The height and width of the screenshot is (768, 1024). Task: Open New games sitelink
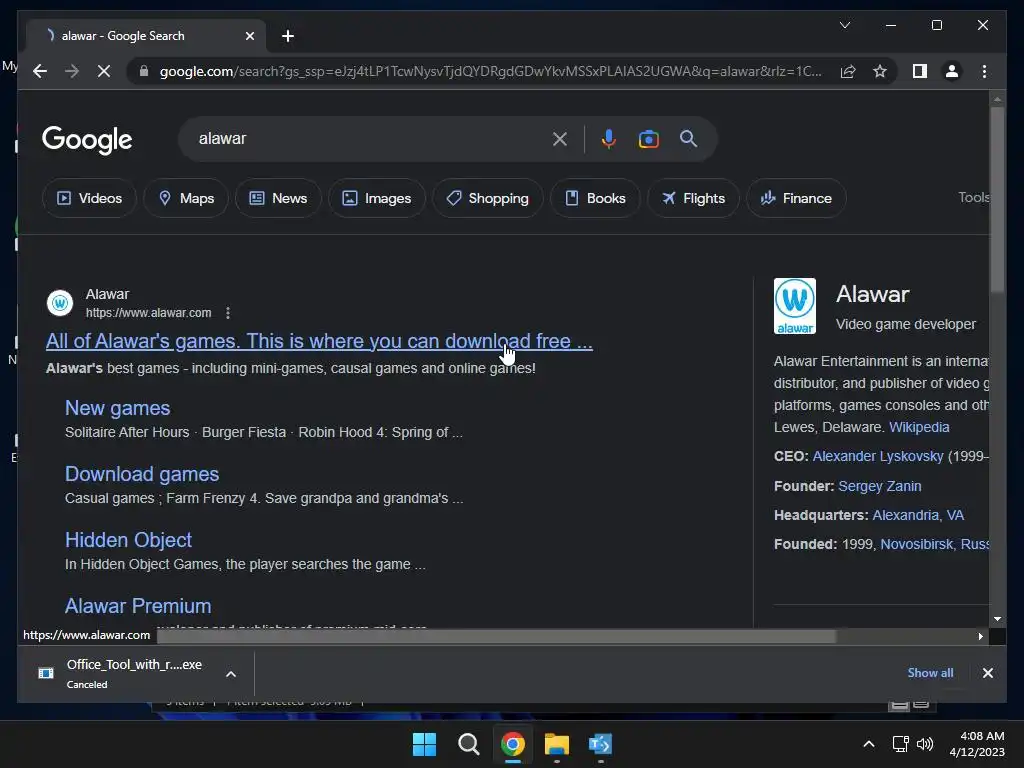click(x=118, y=408)
